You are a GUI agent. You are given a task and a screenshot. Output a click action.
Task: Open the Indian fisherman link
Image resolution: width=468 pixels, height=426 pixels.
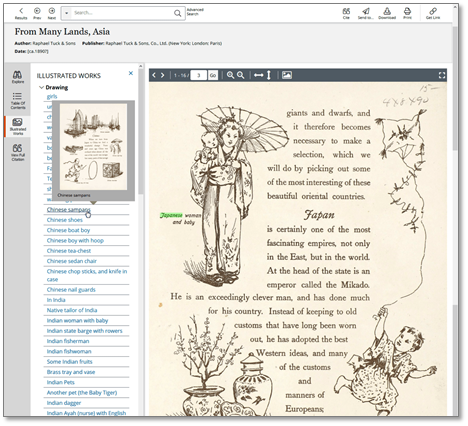tap(68, 341)
